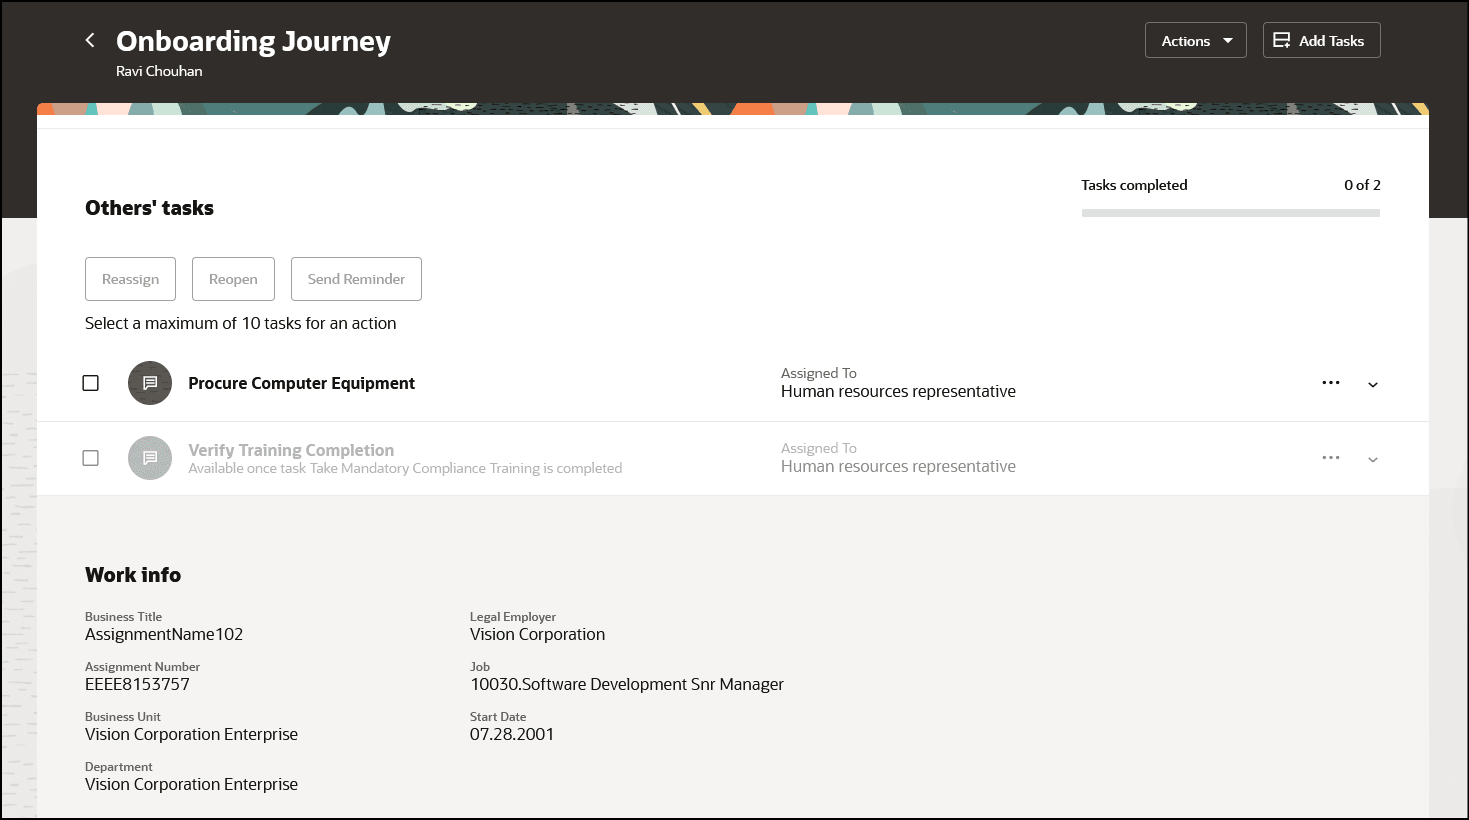Image resolution: width=1469 pixels, height=820 pixels.
Task: Click the Tasks completed progress bar
Action: coord(1231,213)
